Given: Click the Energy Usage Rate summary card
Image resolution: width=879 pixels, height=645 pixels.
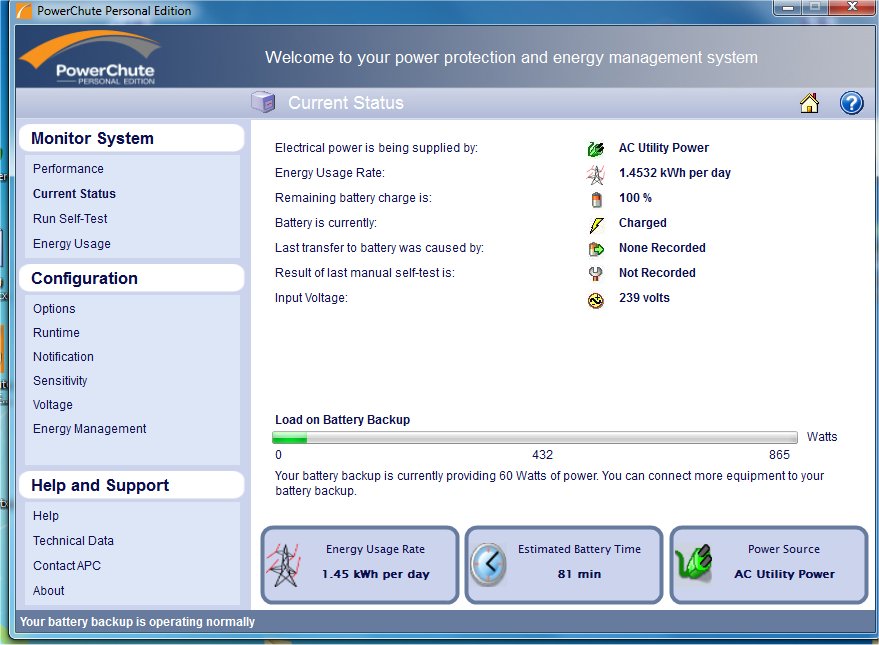Looking at the screenshot, I should pyautogui.click(x=360, y=565).
